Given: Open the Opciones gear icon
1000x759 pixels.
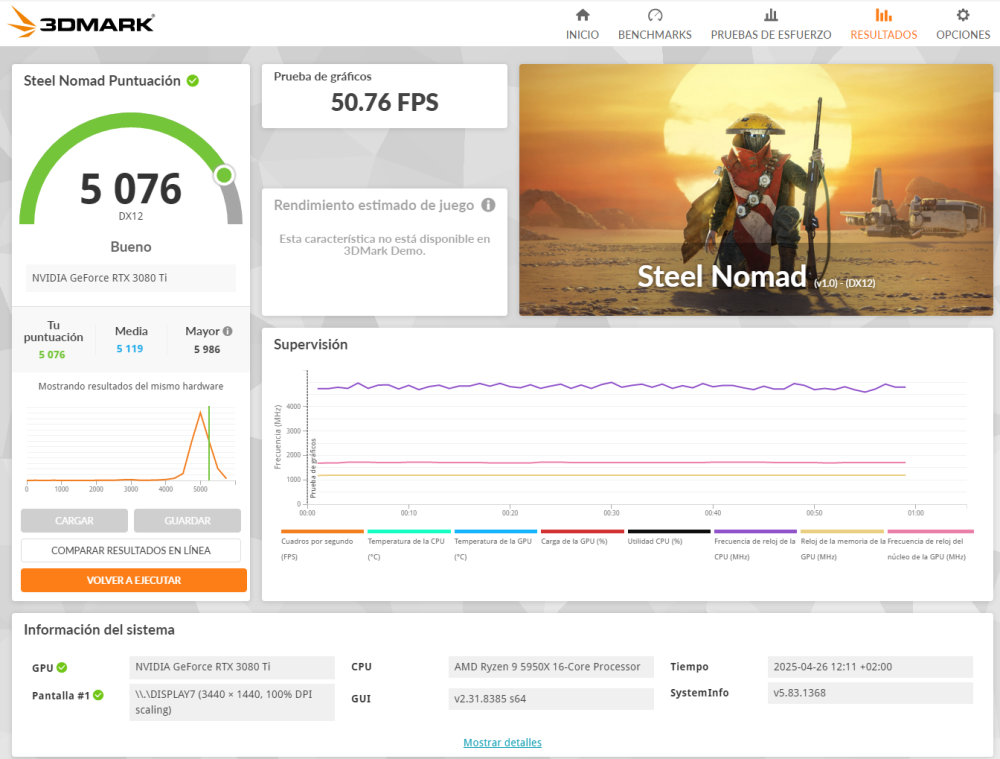Looking at the screenshot, I should [x=962, y=15].
